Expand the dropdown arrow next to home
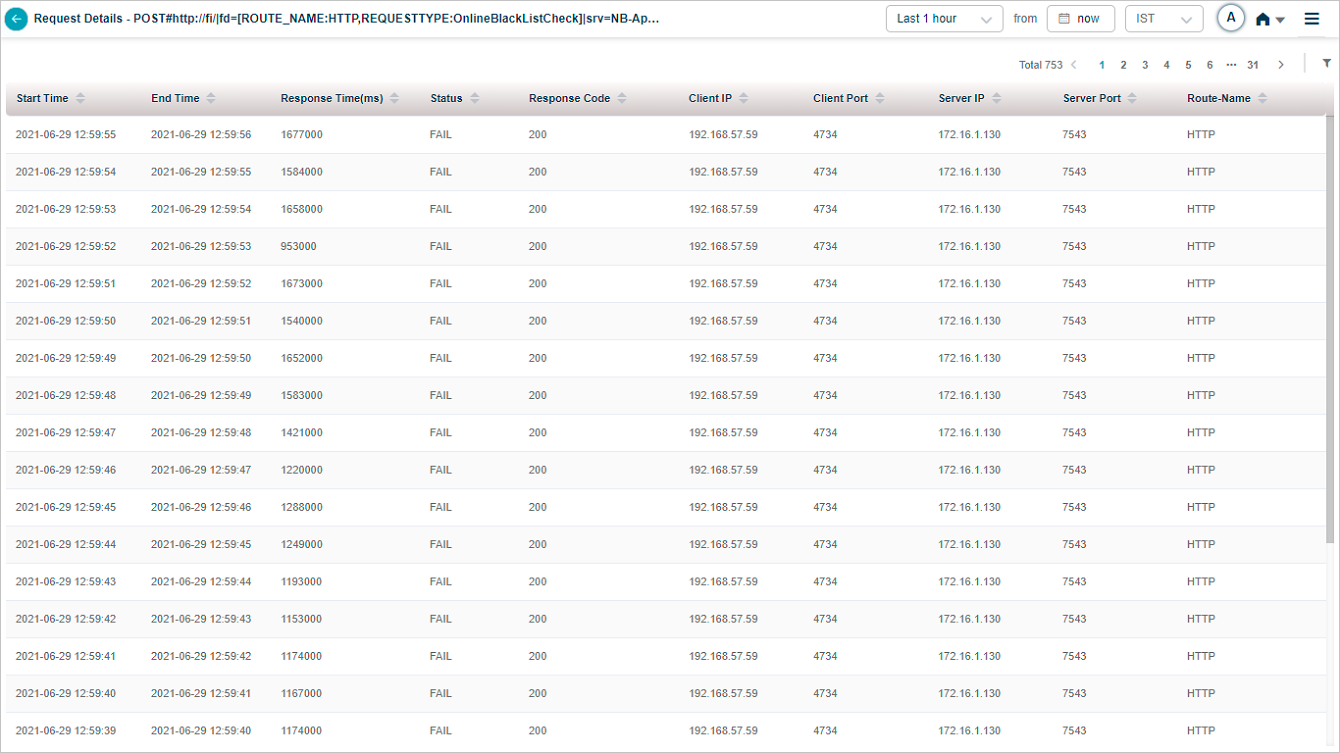The image size is (1340, 753). [1280, 20]
